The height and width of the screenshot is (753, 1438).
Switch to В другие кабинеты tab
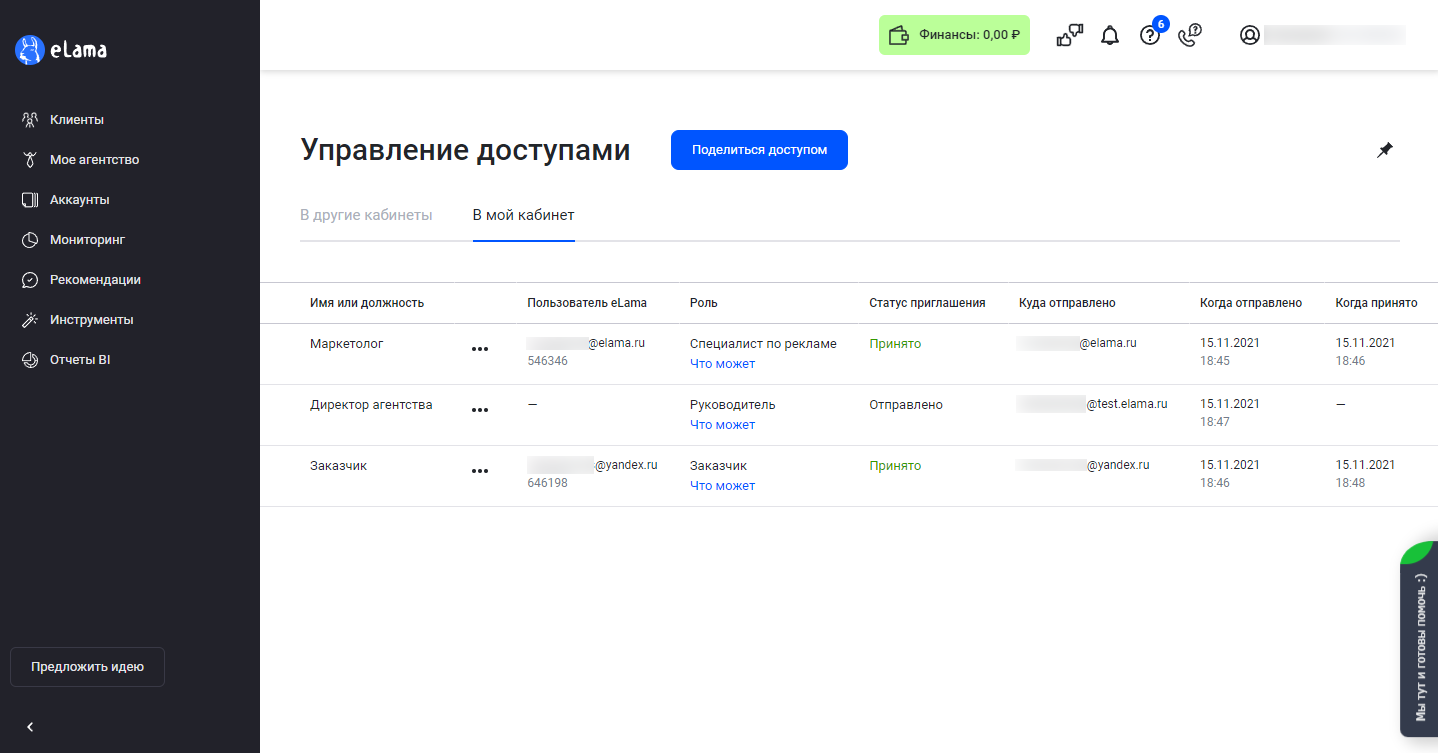(366, 215)
